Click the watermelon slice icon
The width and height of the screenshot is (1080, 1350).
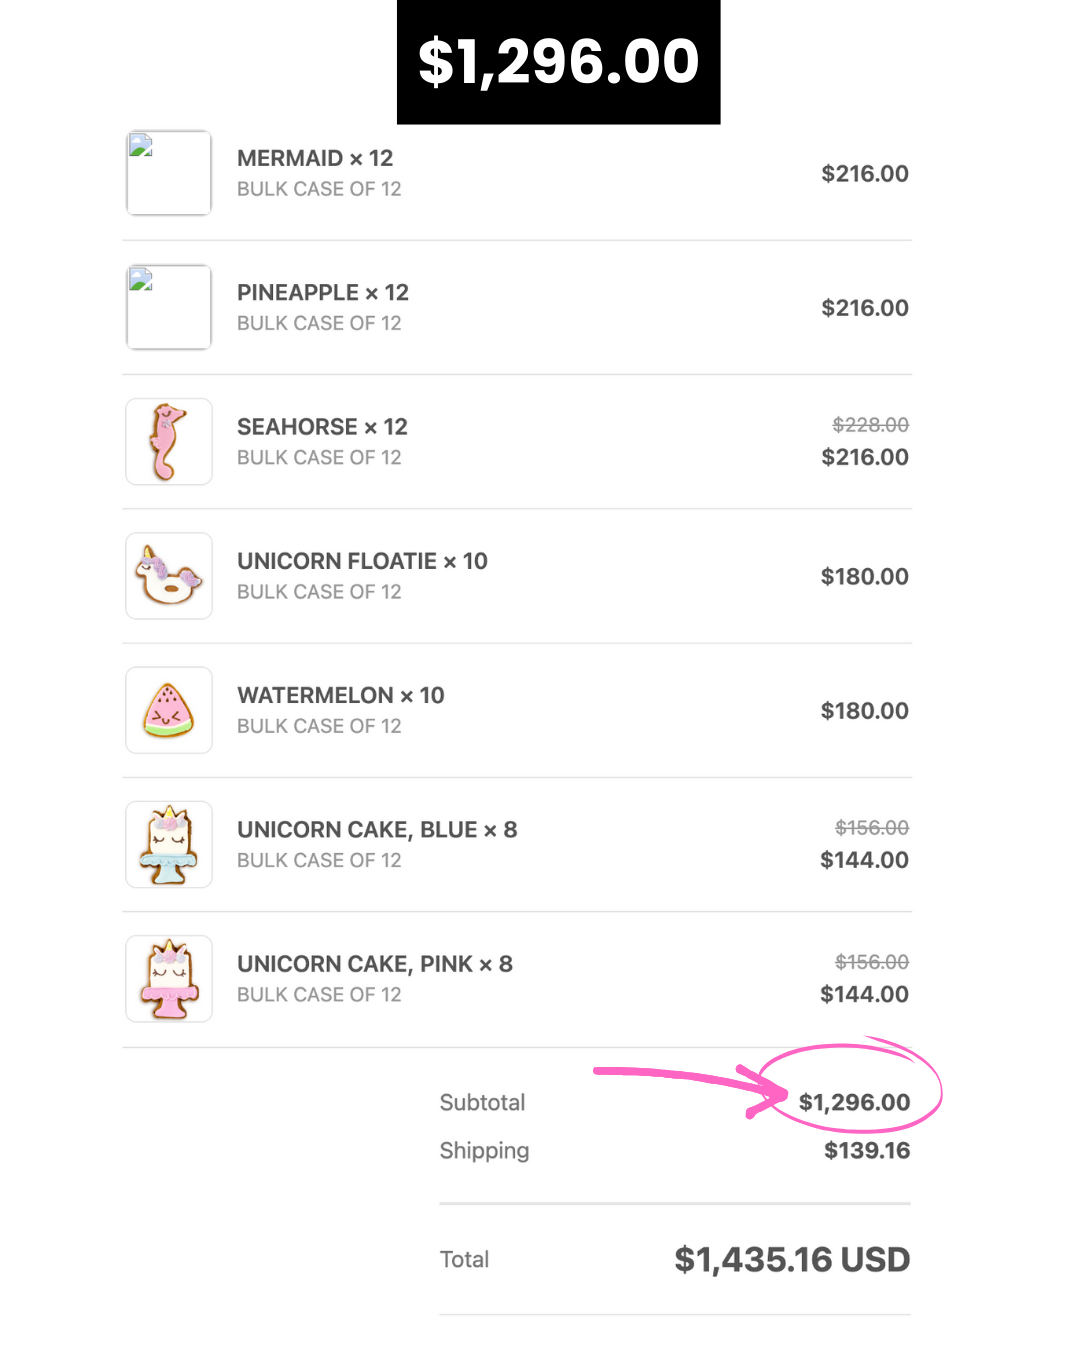point(169,710)
